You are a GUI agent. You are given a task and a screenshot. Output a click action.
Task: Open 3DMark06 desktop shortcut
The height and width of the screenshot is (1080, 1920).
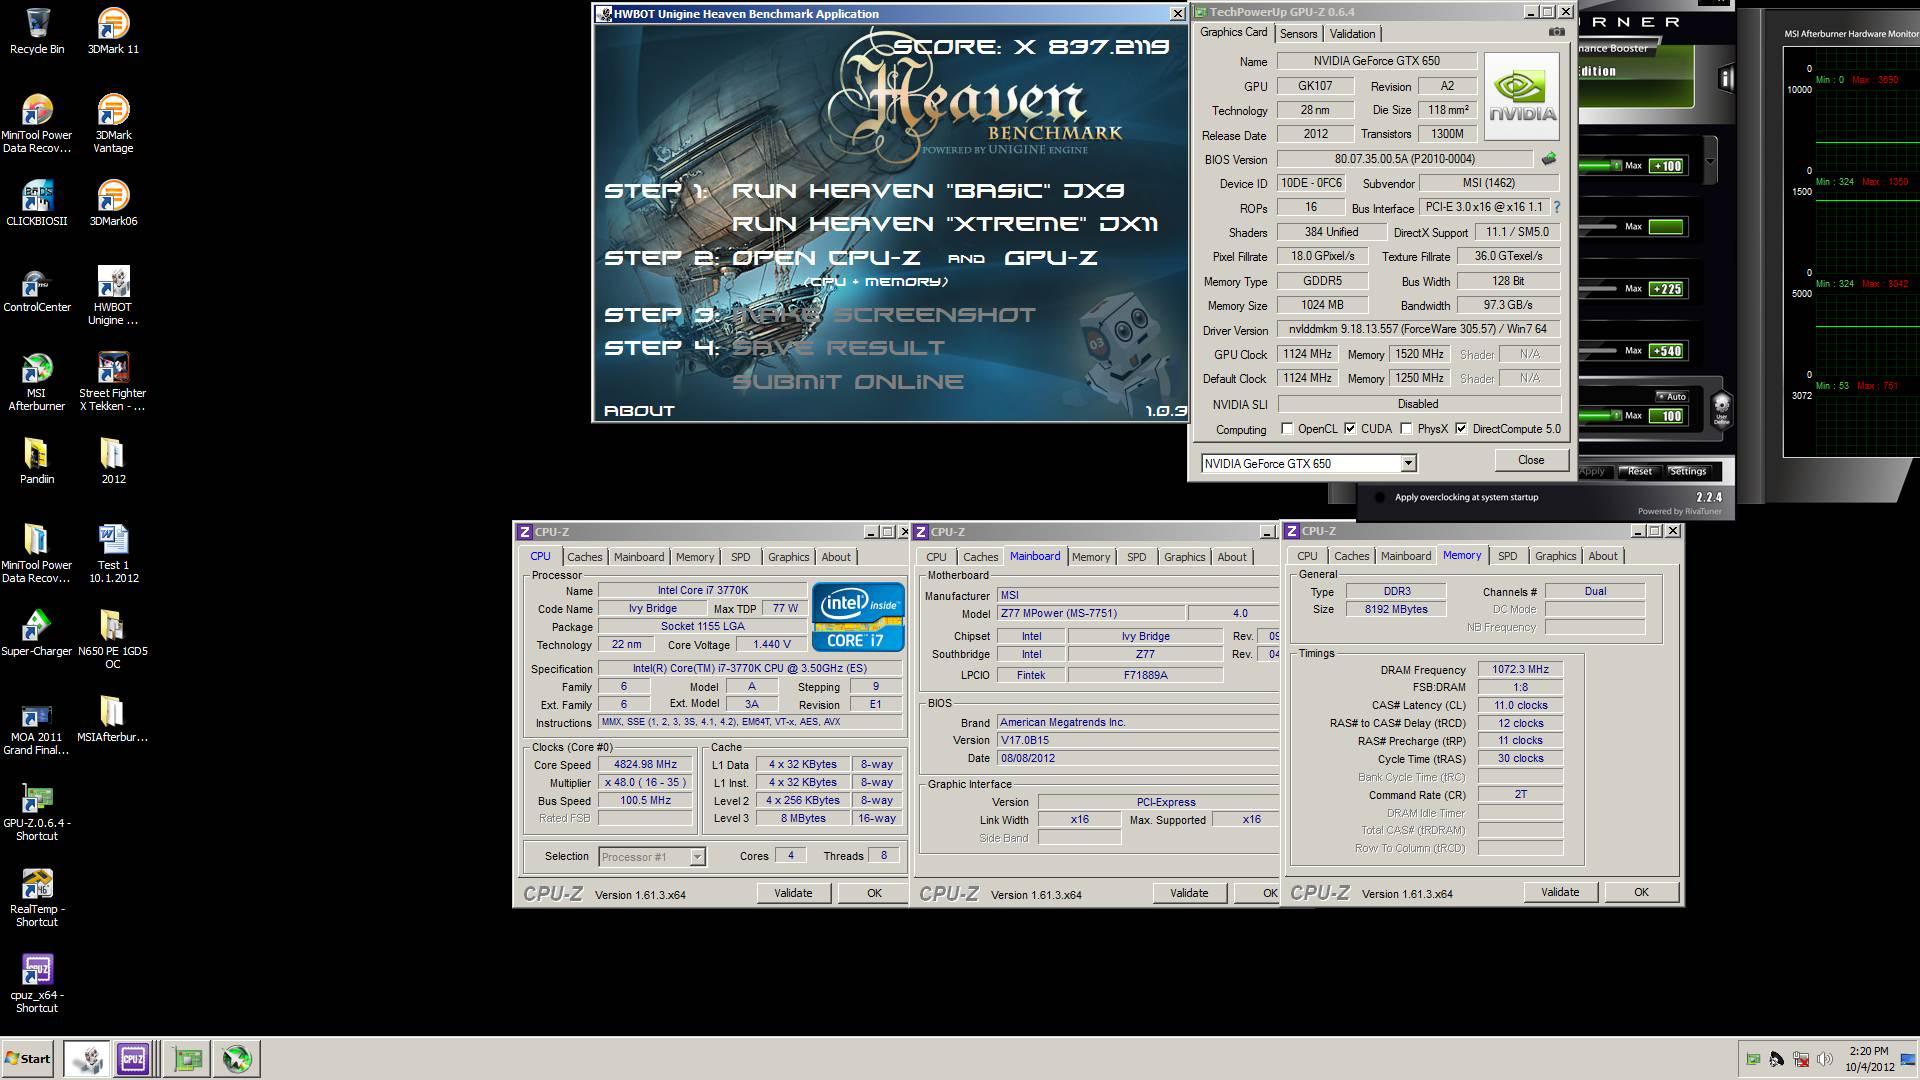pyautogui.click(x=113, y=203)
